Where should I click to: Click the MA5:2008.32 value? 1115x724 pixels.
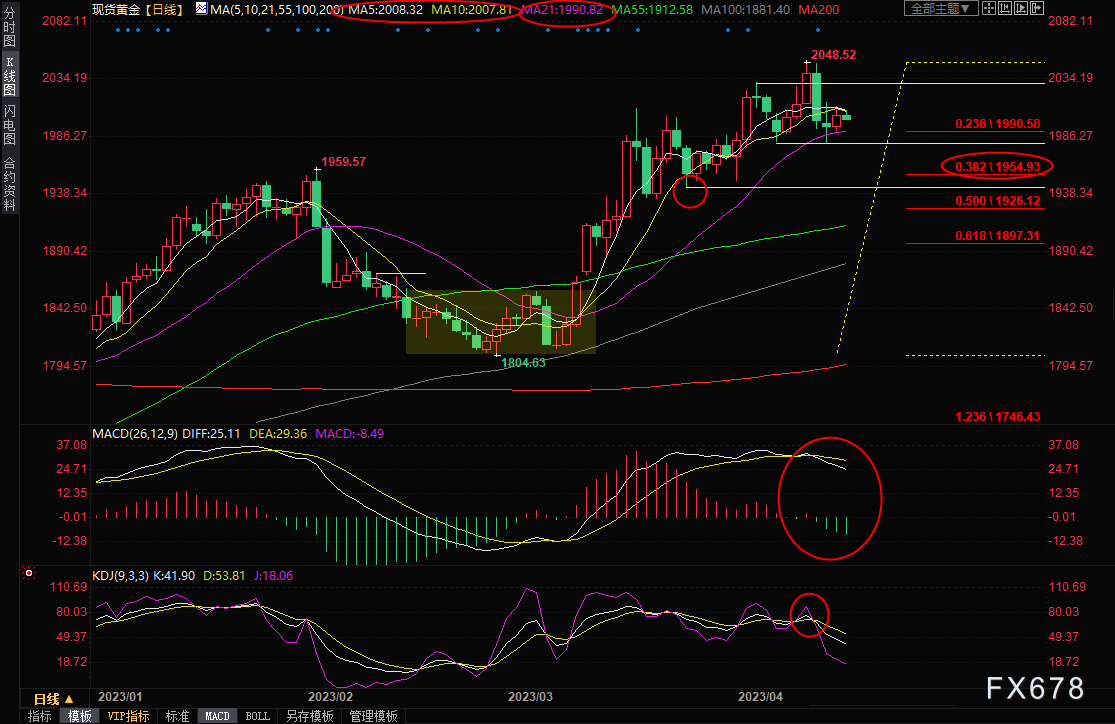pyautogui.click(x=385, y=10)
